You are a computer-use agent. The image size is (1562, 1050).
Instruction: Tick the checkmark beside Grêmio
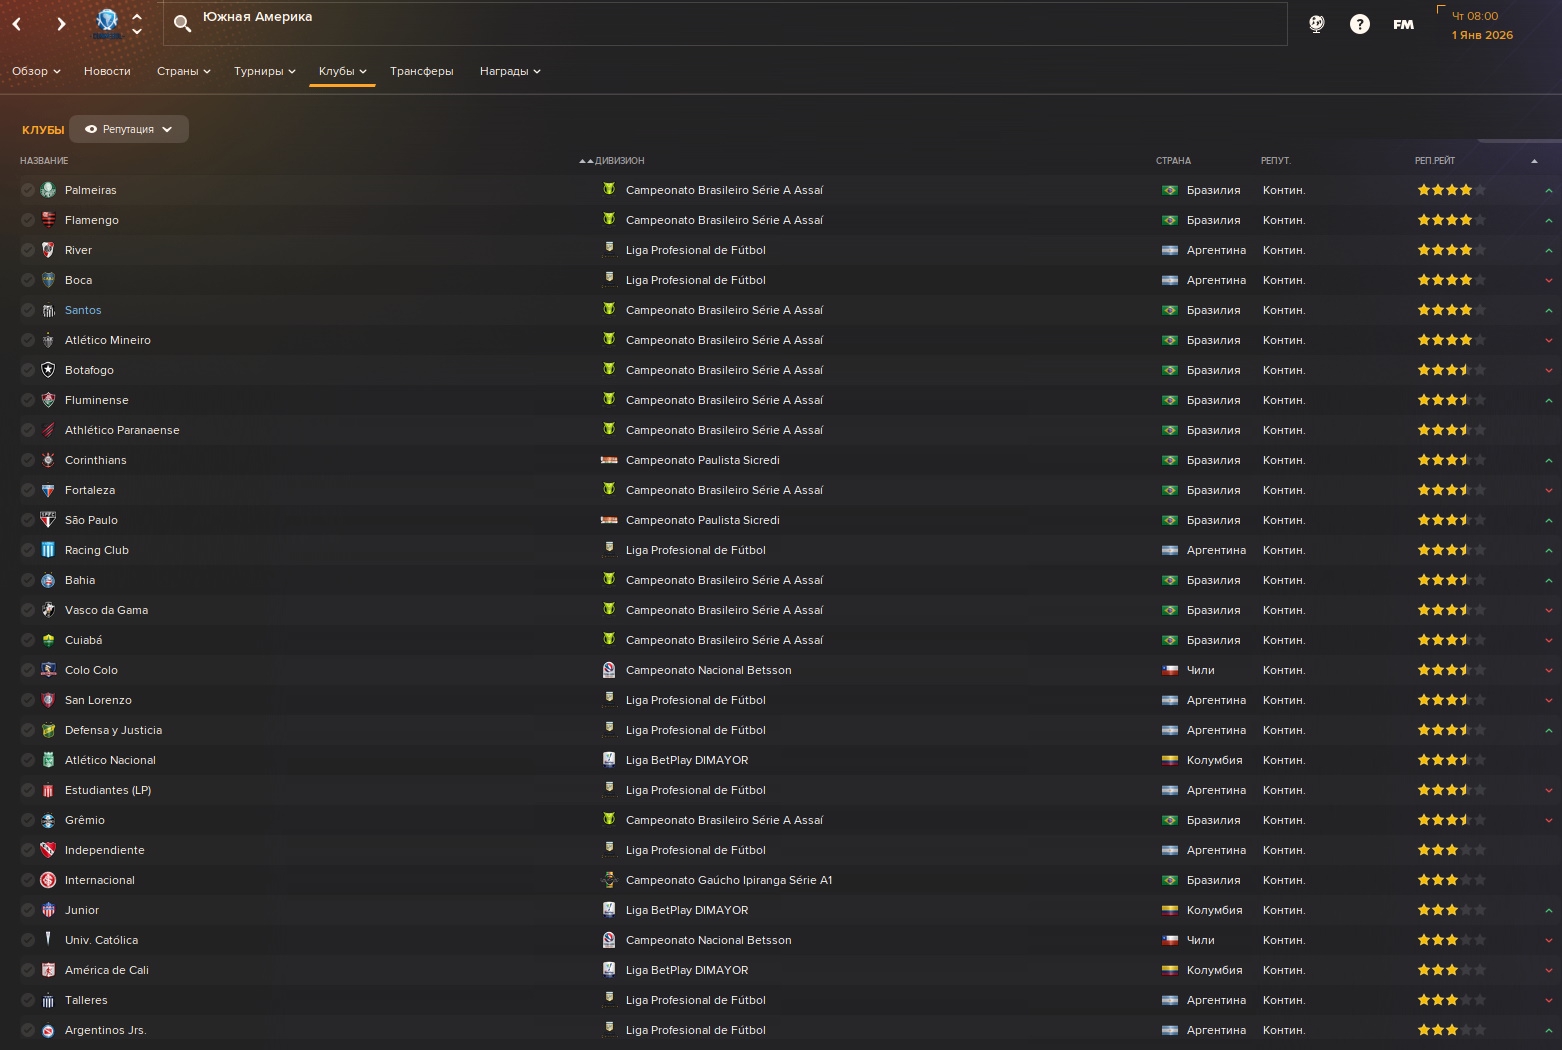tap(28, 820)
